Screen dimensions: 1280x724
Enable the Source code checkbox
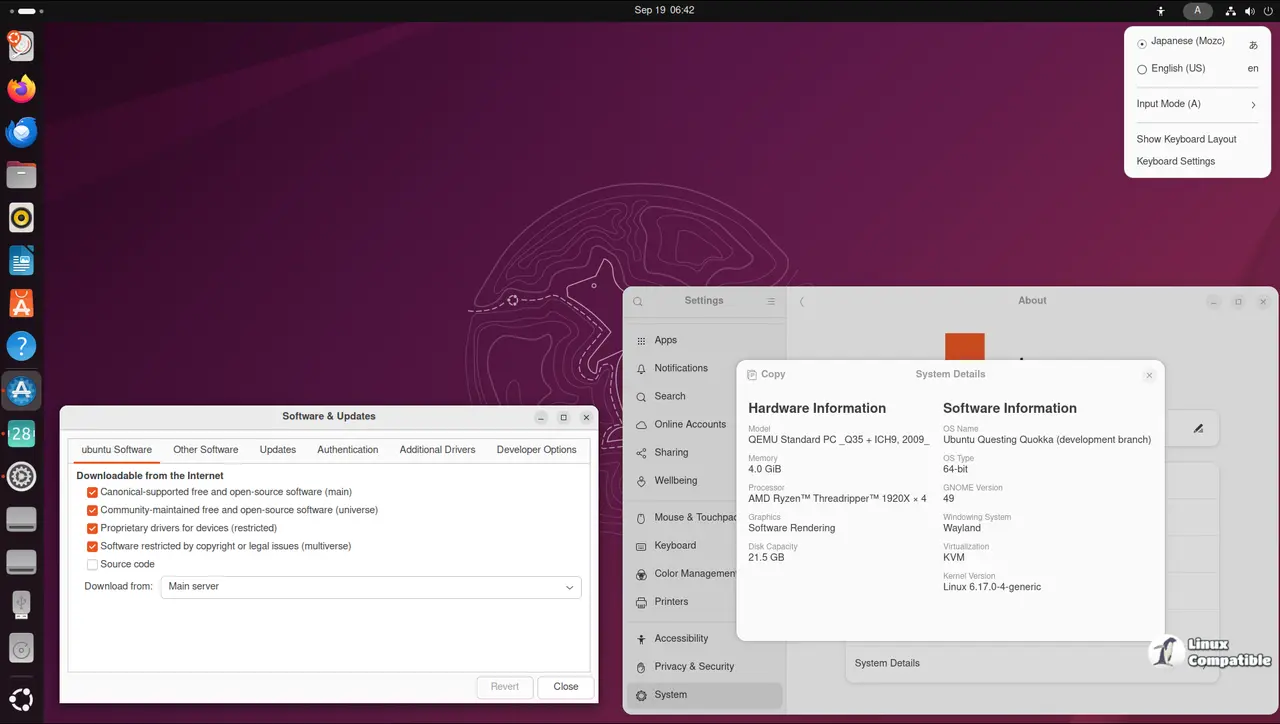tap(92, 564)
